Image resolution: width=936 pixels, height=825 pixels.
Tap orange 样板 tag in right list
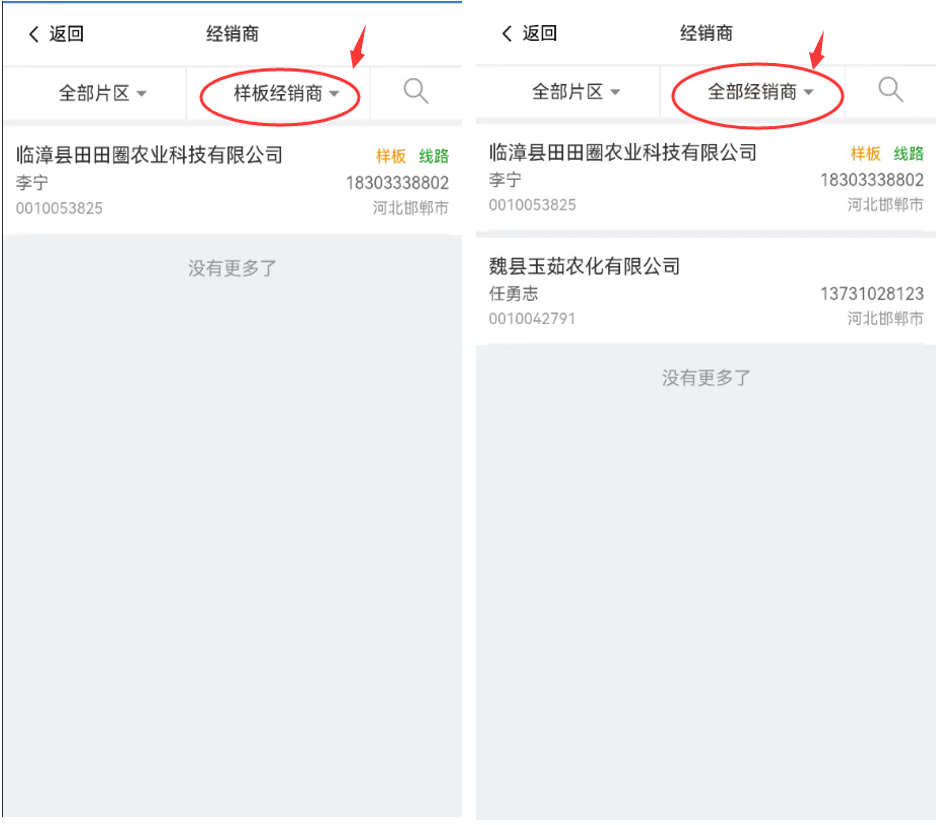click(x=866, y=153)
